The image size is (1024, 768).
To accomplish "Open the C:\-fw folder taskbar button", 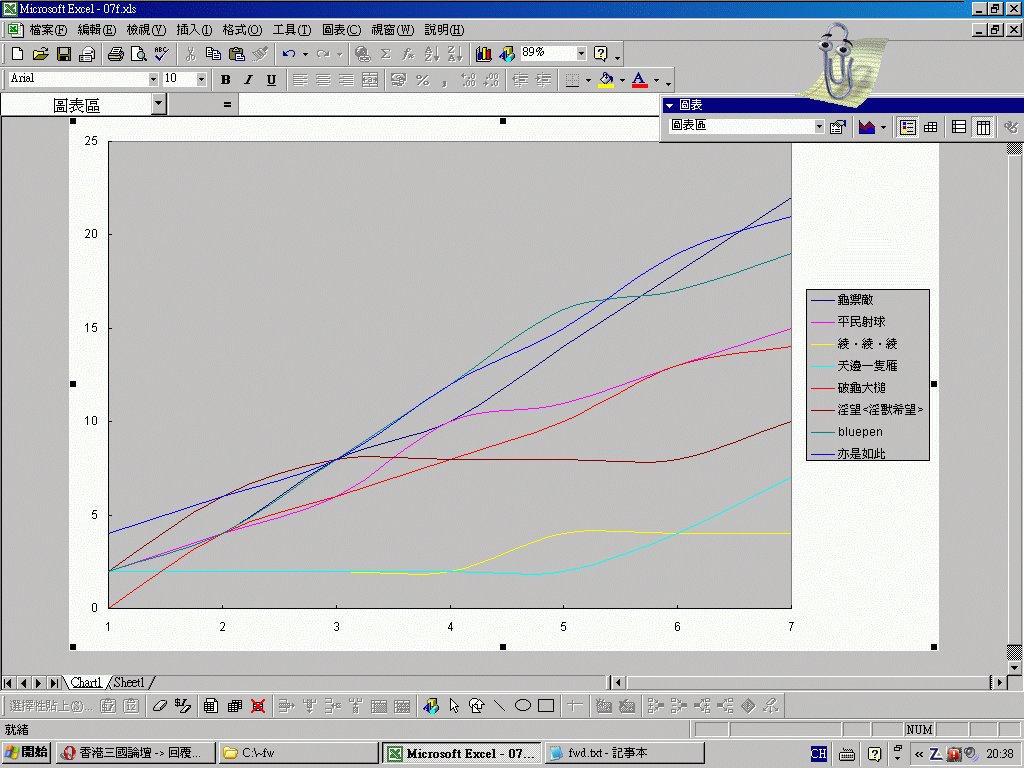I will coord(299,753).
